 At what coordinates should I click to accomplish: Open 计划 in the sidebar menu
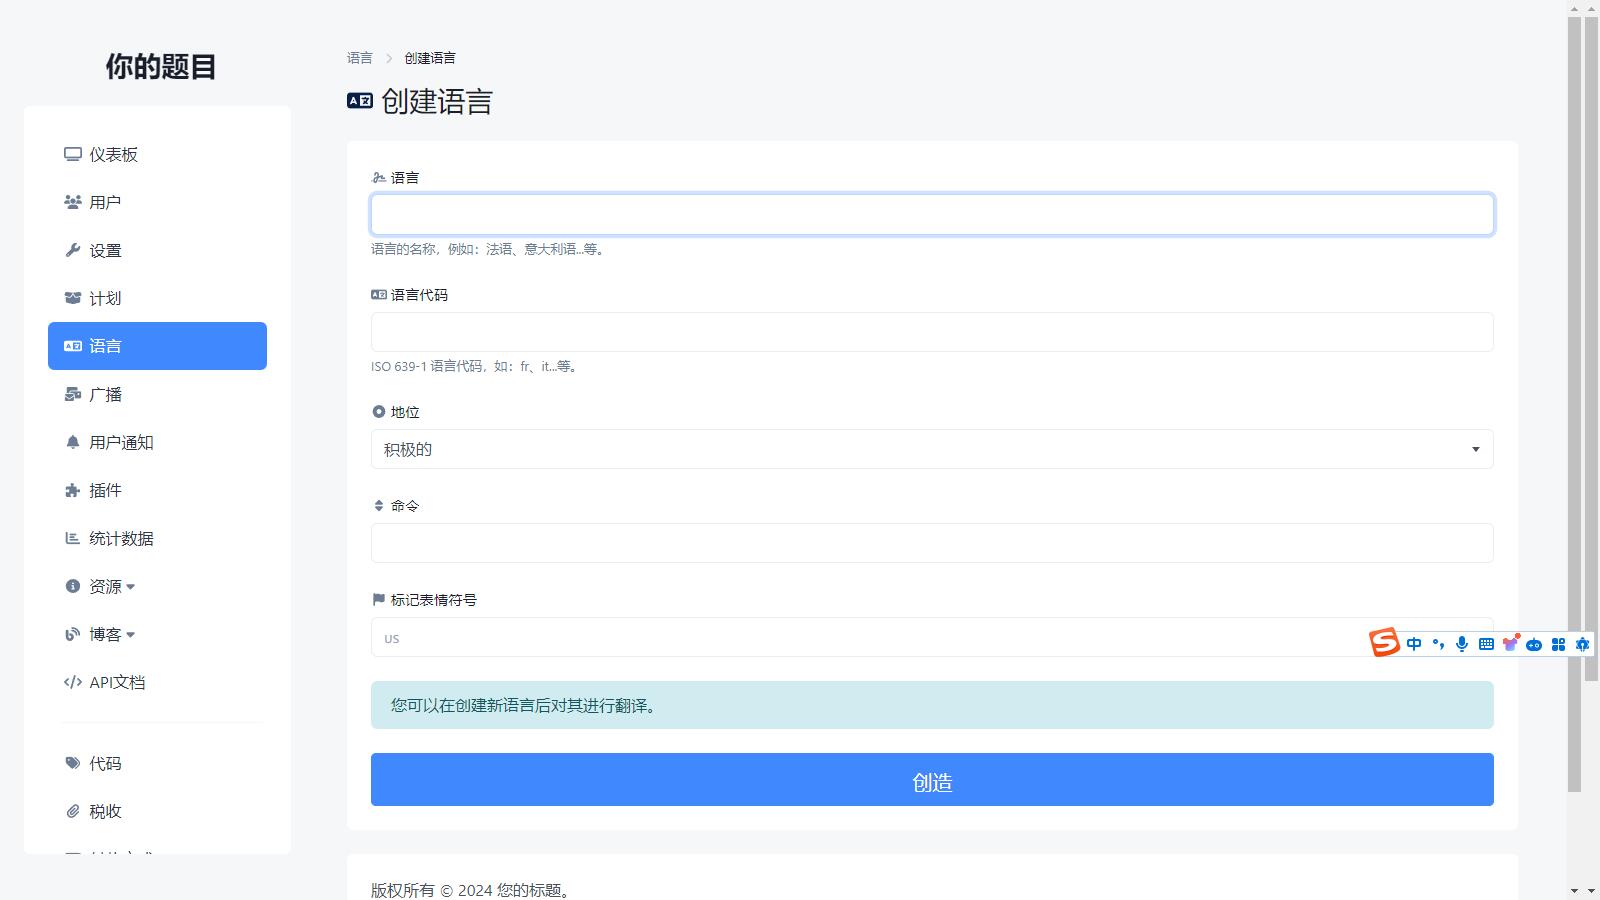(x=105, y=298)
